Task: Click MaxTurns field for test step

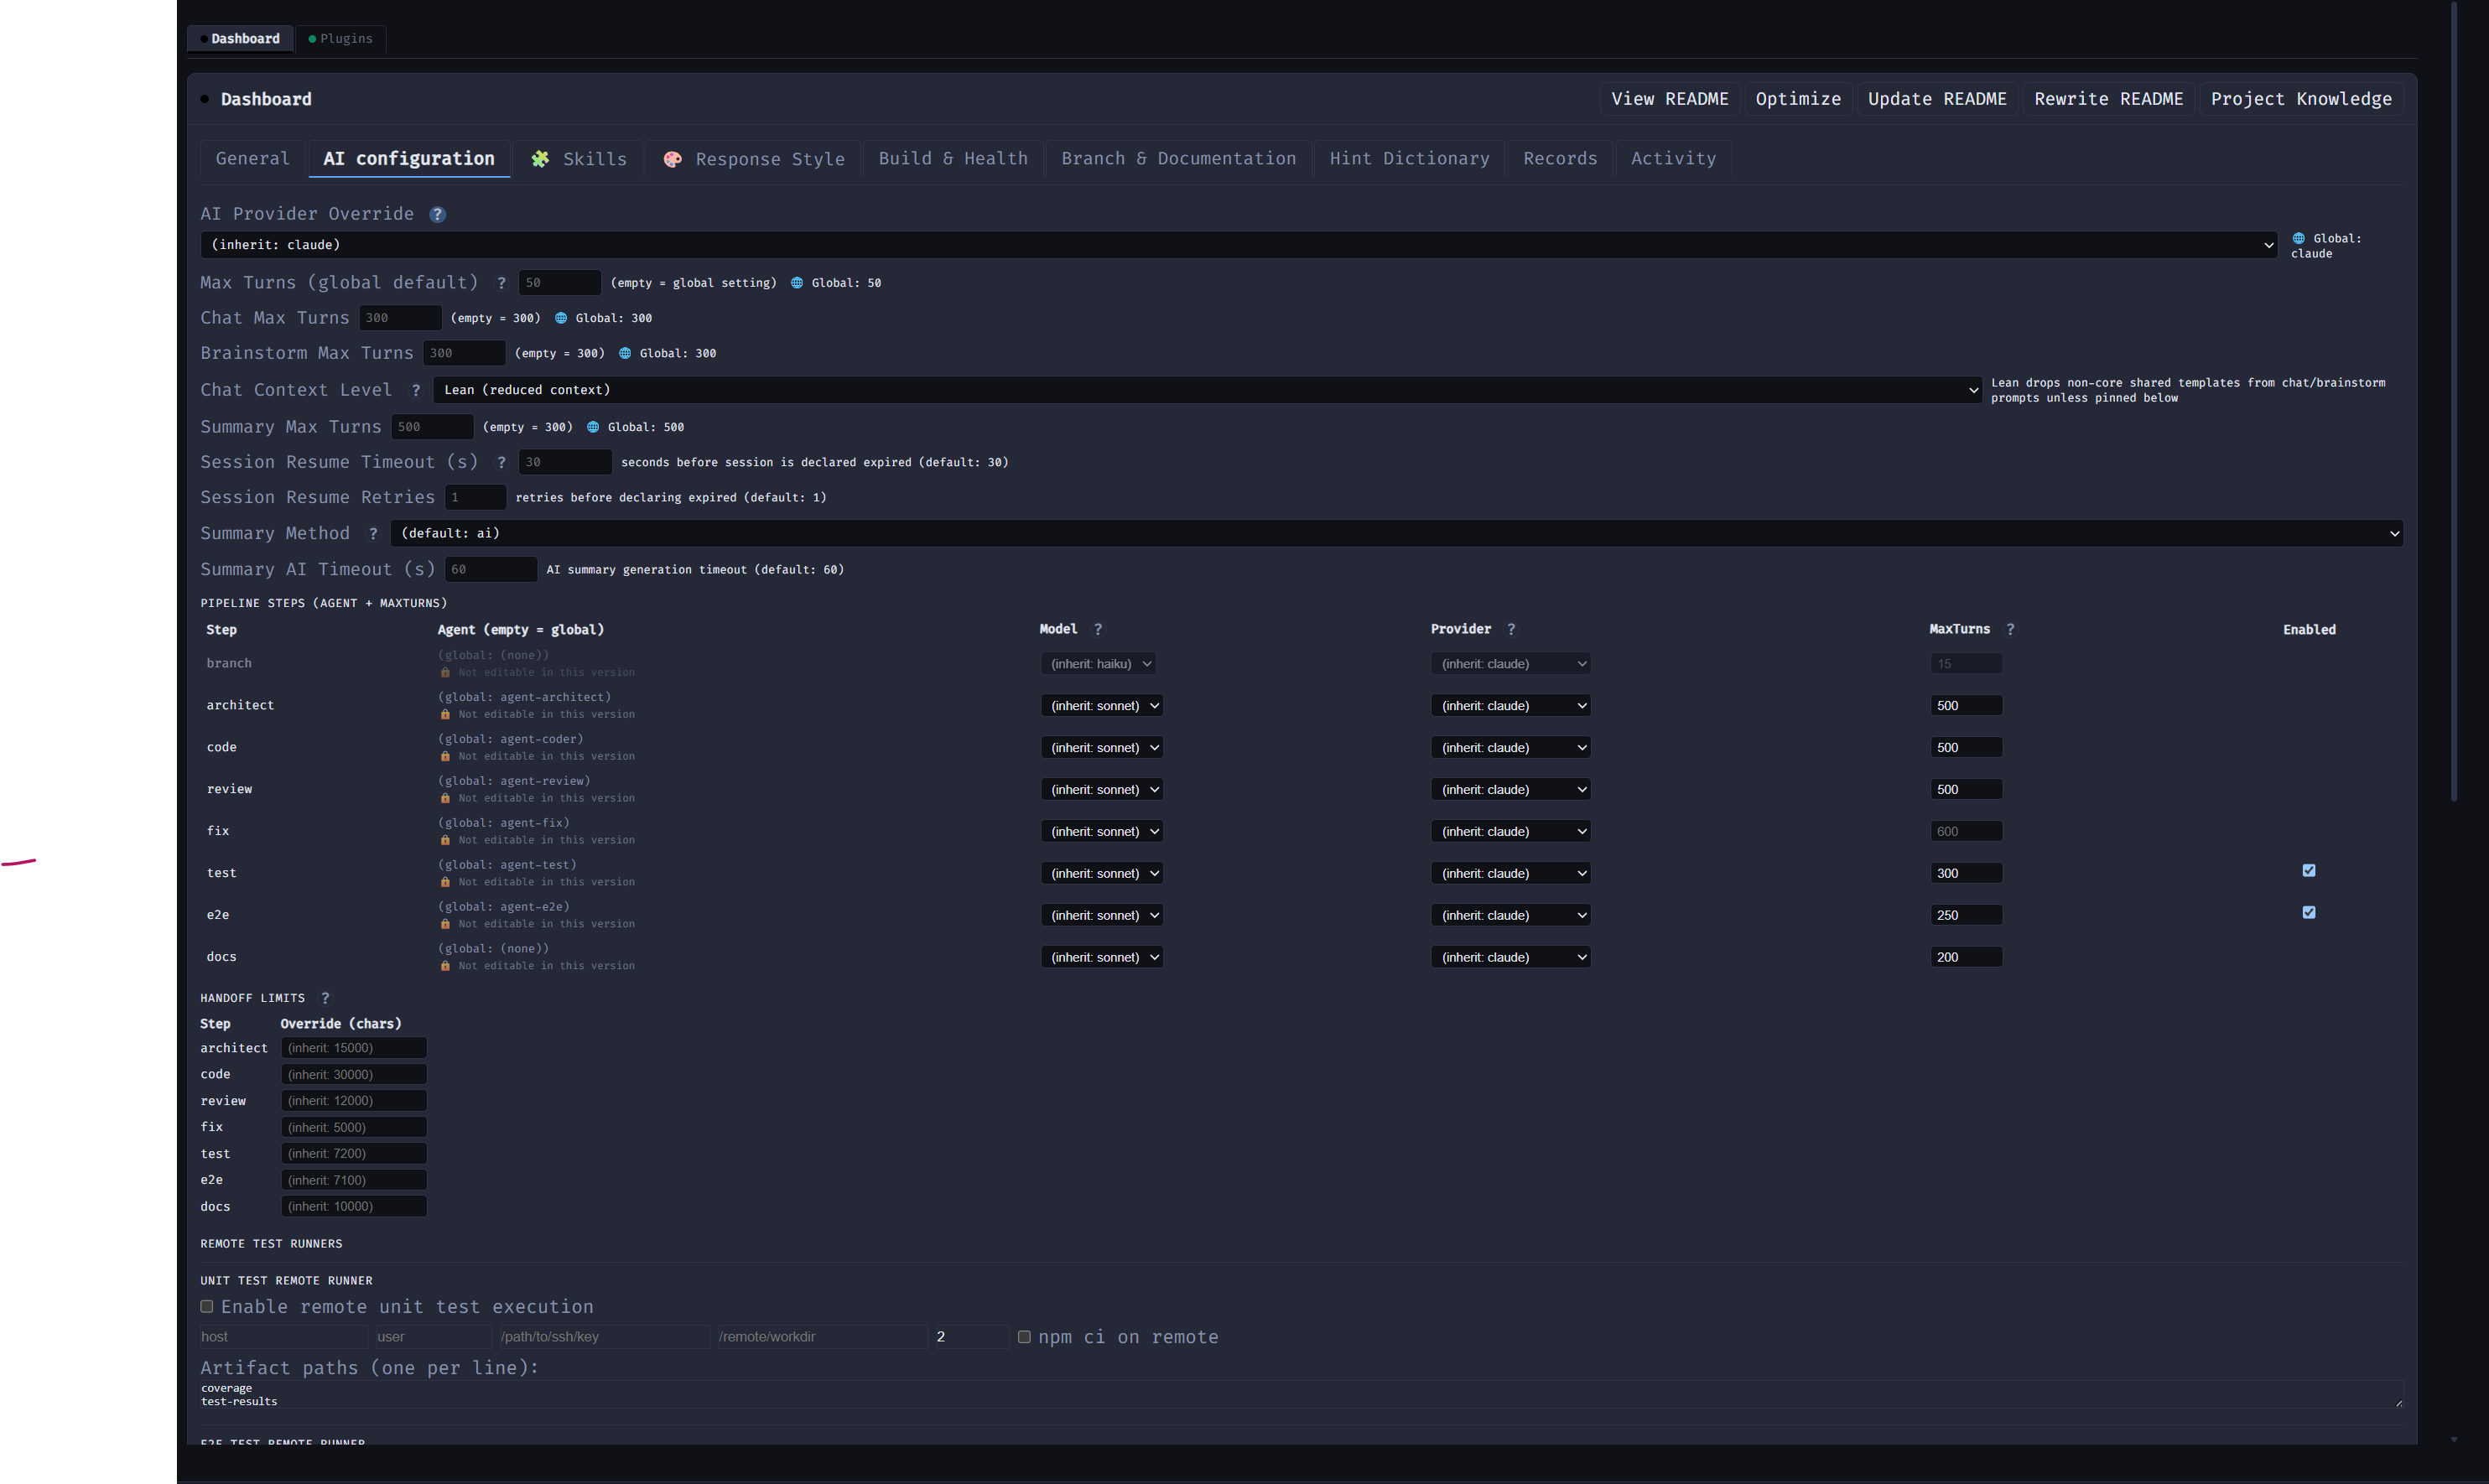Action: click(1966, 873)
